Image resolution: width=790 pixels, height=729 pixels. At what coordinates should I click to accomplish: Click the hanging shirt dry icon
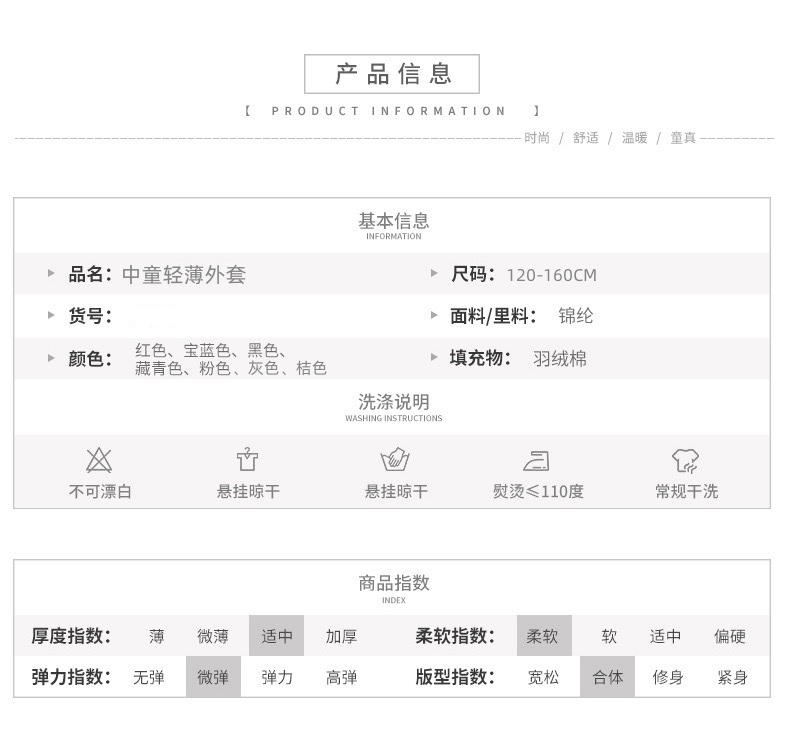(x=247, y=459)
